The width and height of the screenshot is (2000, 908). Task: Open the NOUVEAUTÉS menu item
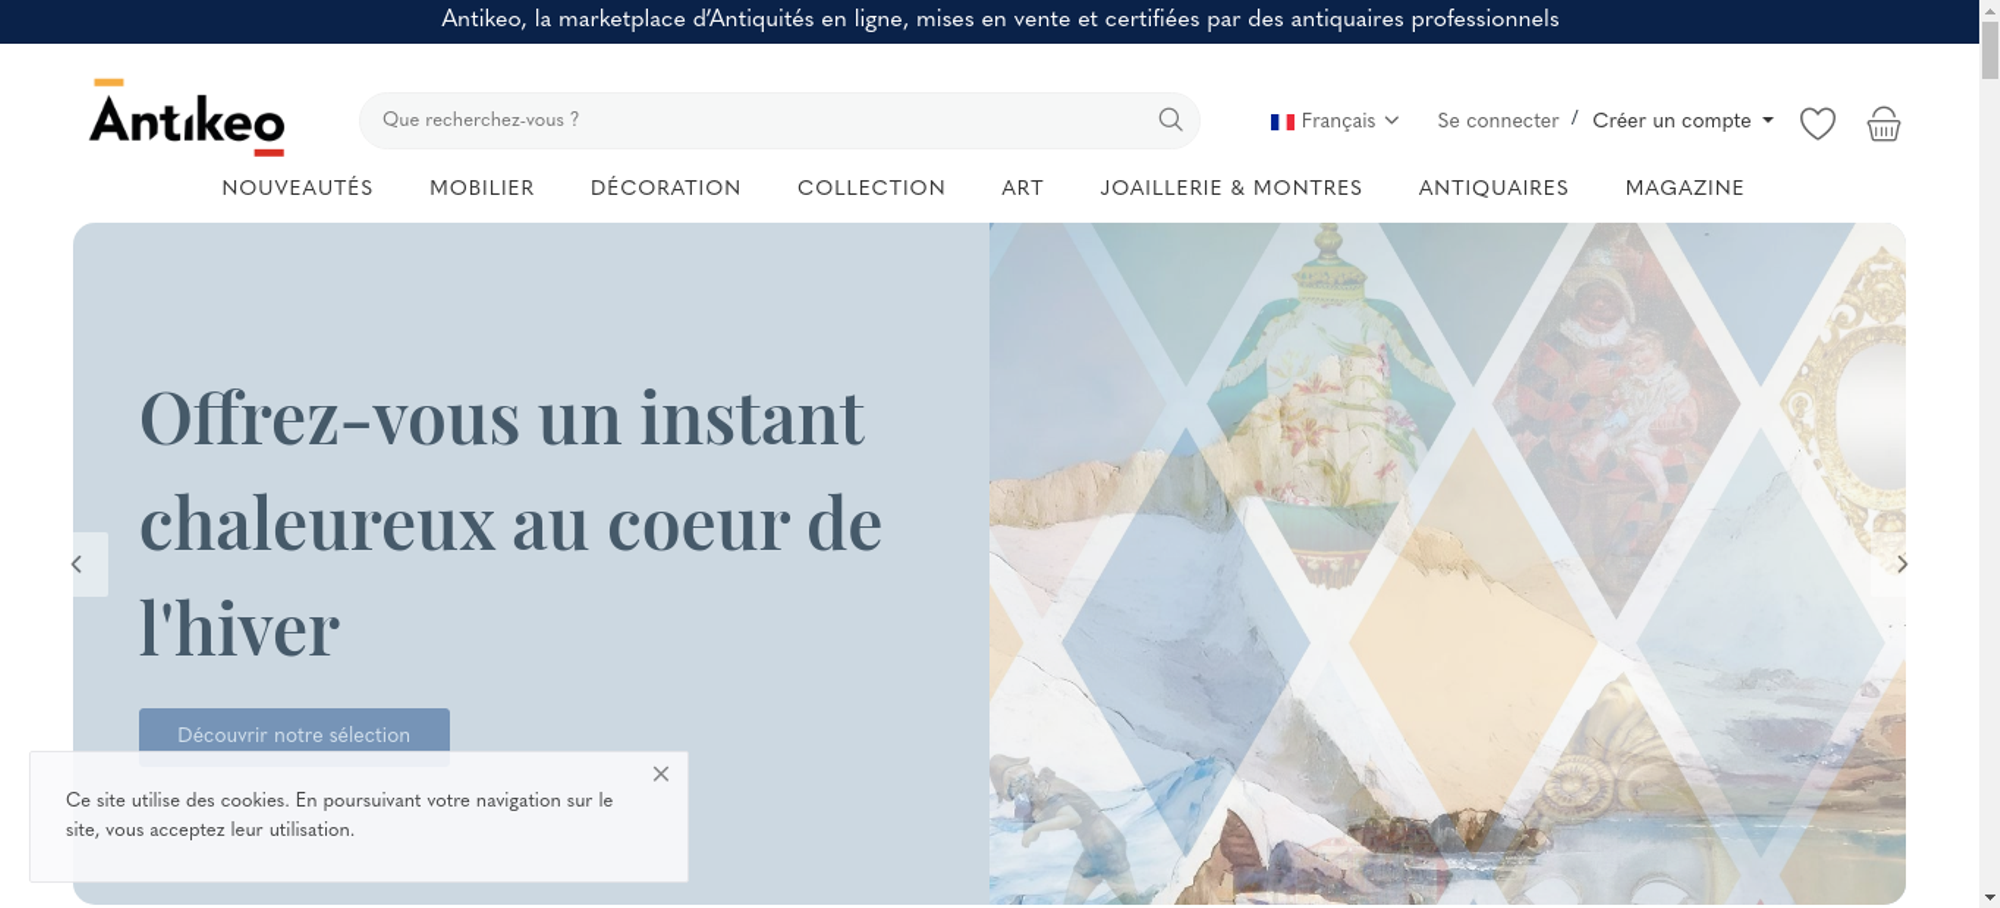(297, 188)
